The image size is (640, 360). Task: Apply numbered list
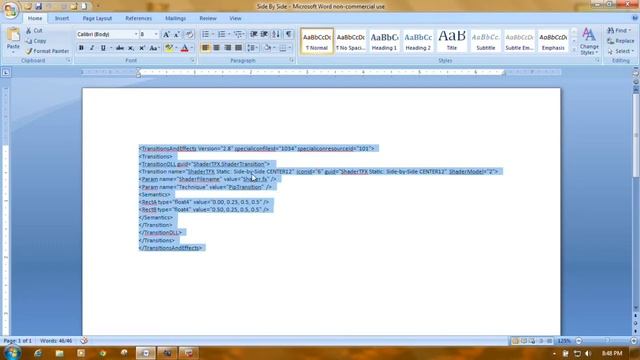[x=222, y=34]
